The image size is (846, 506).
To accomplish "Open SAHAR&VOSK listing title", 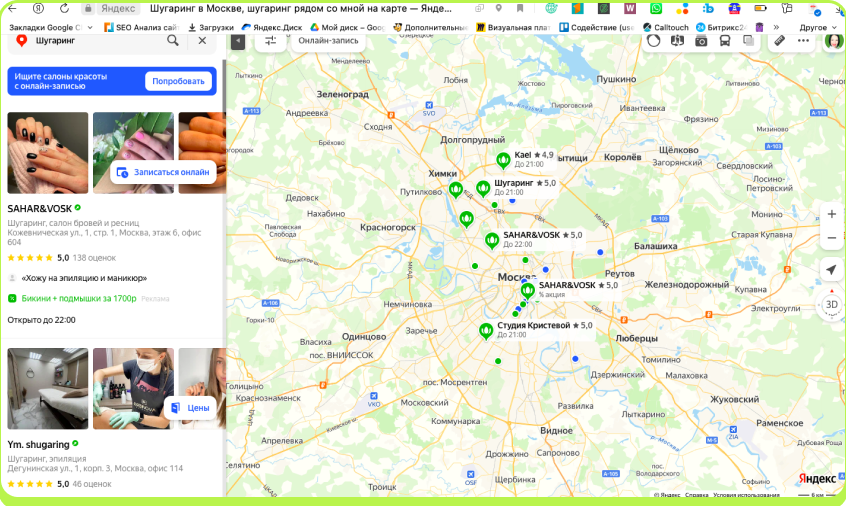I will pyautogui.click(x=39, y=209).
